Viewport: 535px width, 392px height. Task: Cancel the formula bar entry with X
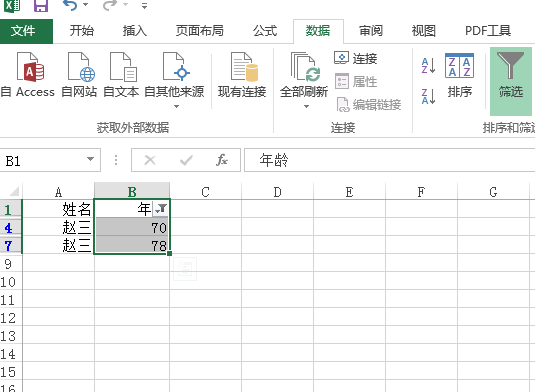tap(150, 160)
